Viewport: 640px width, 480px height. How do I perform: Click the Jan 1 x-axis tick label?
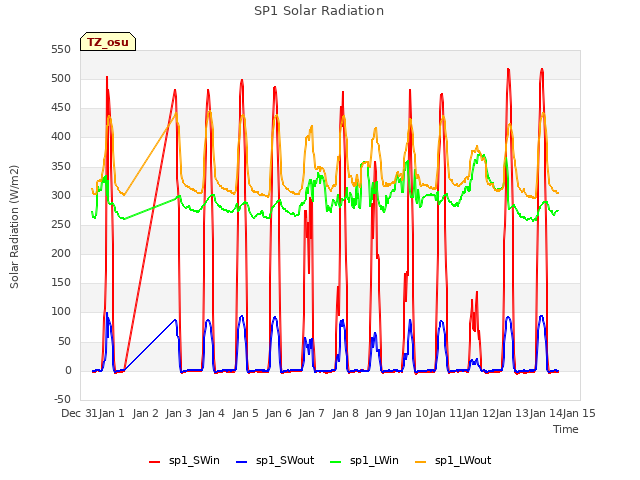point(112,413)
